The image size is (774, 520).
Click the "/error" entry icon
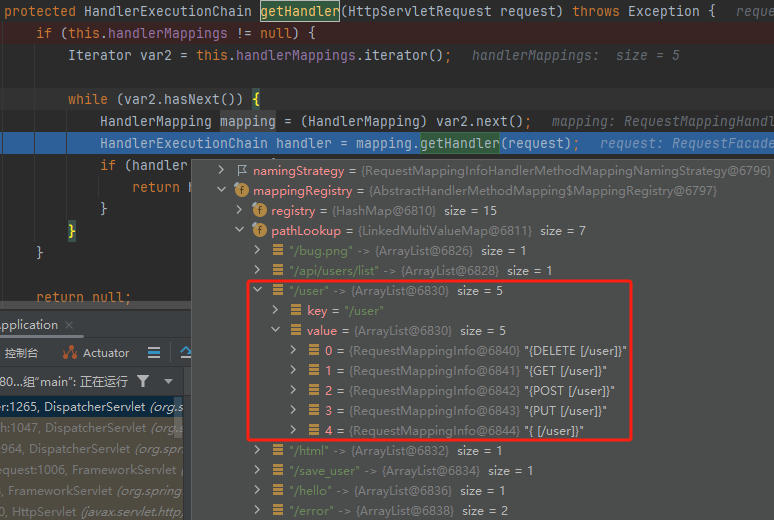pyautogui.click(x=278, y=510)
